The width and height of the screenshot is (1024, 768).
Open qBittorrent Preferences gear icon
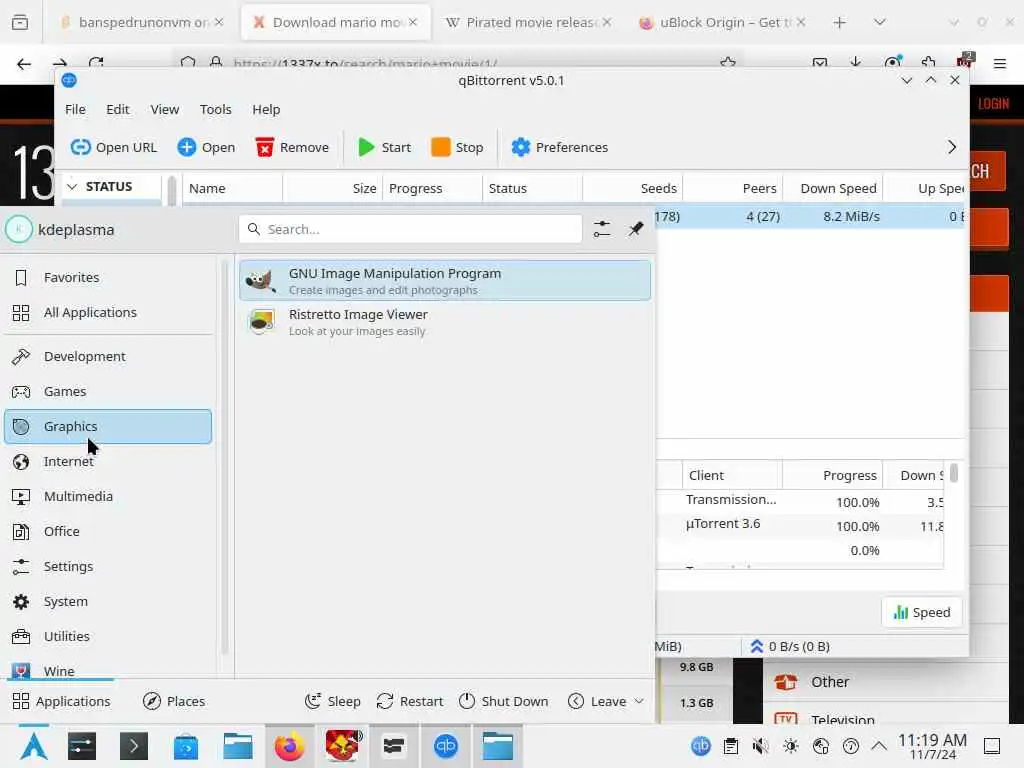click(x=520, y=148)
